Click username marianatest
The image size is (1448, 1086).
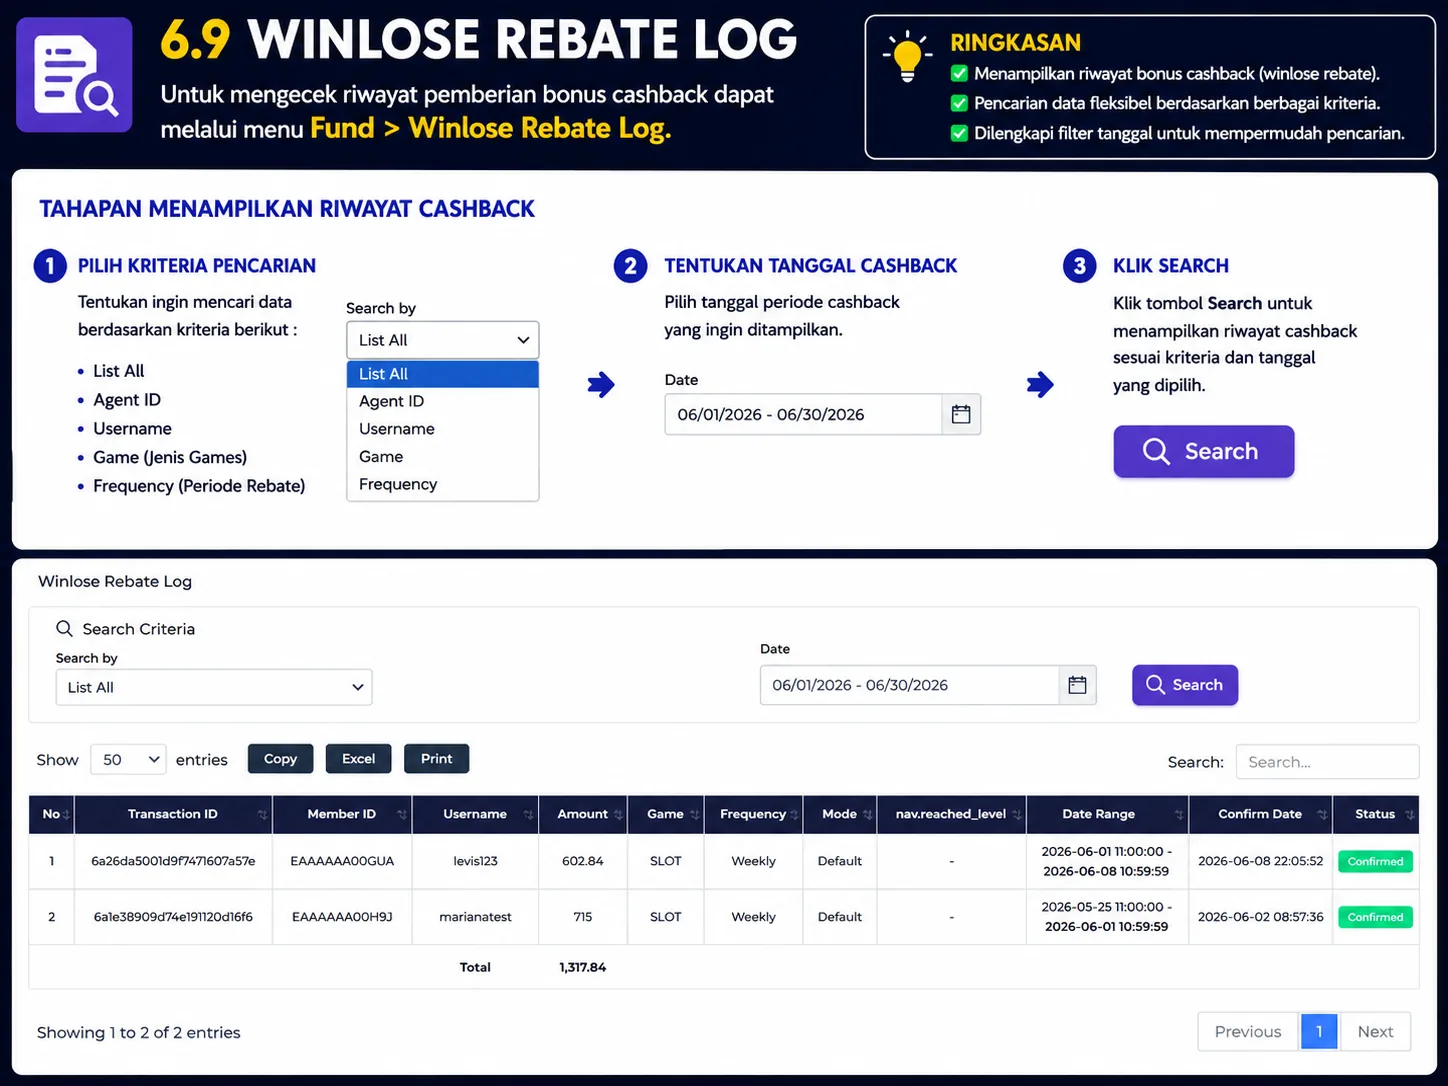coord(475,917)
